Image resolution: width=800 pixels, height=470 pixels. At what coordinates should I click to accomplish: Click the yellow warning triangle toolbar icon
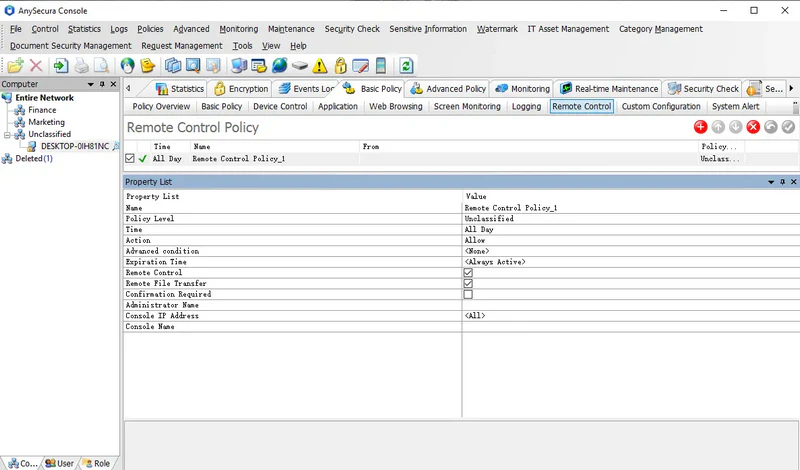[x=320, y=66]
